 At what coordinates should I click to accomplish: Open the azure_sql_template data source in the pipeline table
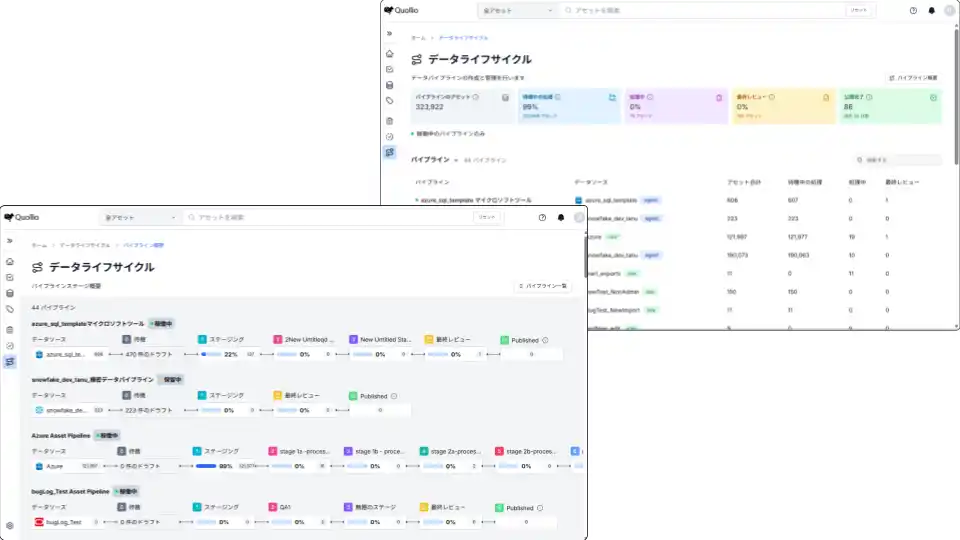tap(610, 200)
